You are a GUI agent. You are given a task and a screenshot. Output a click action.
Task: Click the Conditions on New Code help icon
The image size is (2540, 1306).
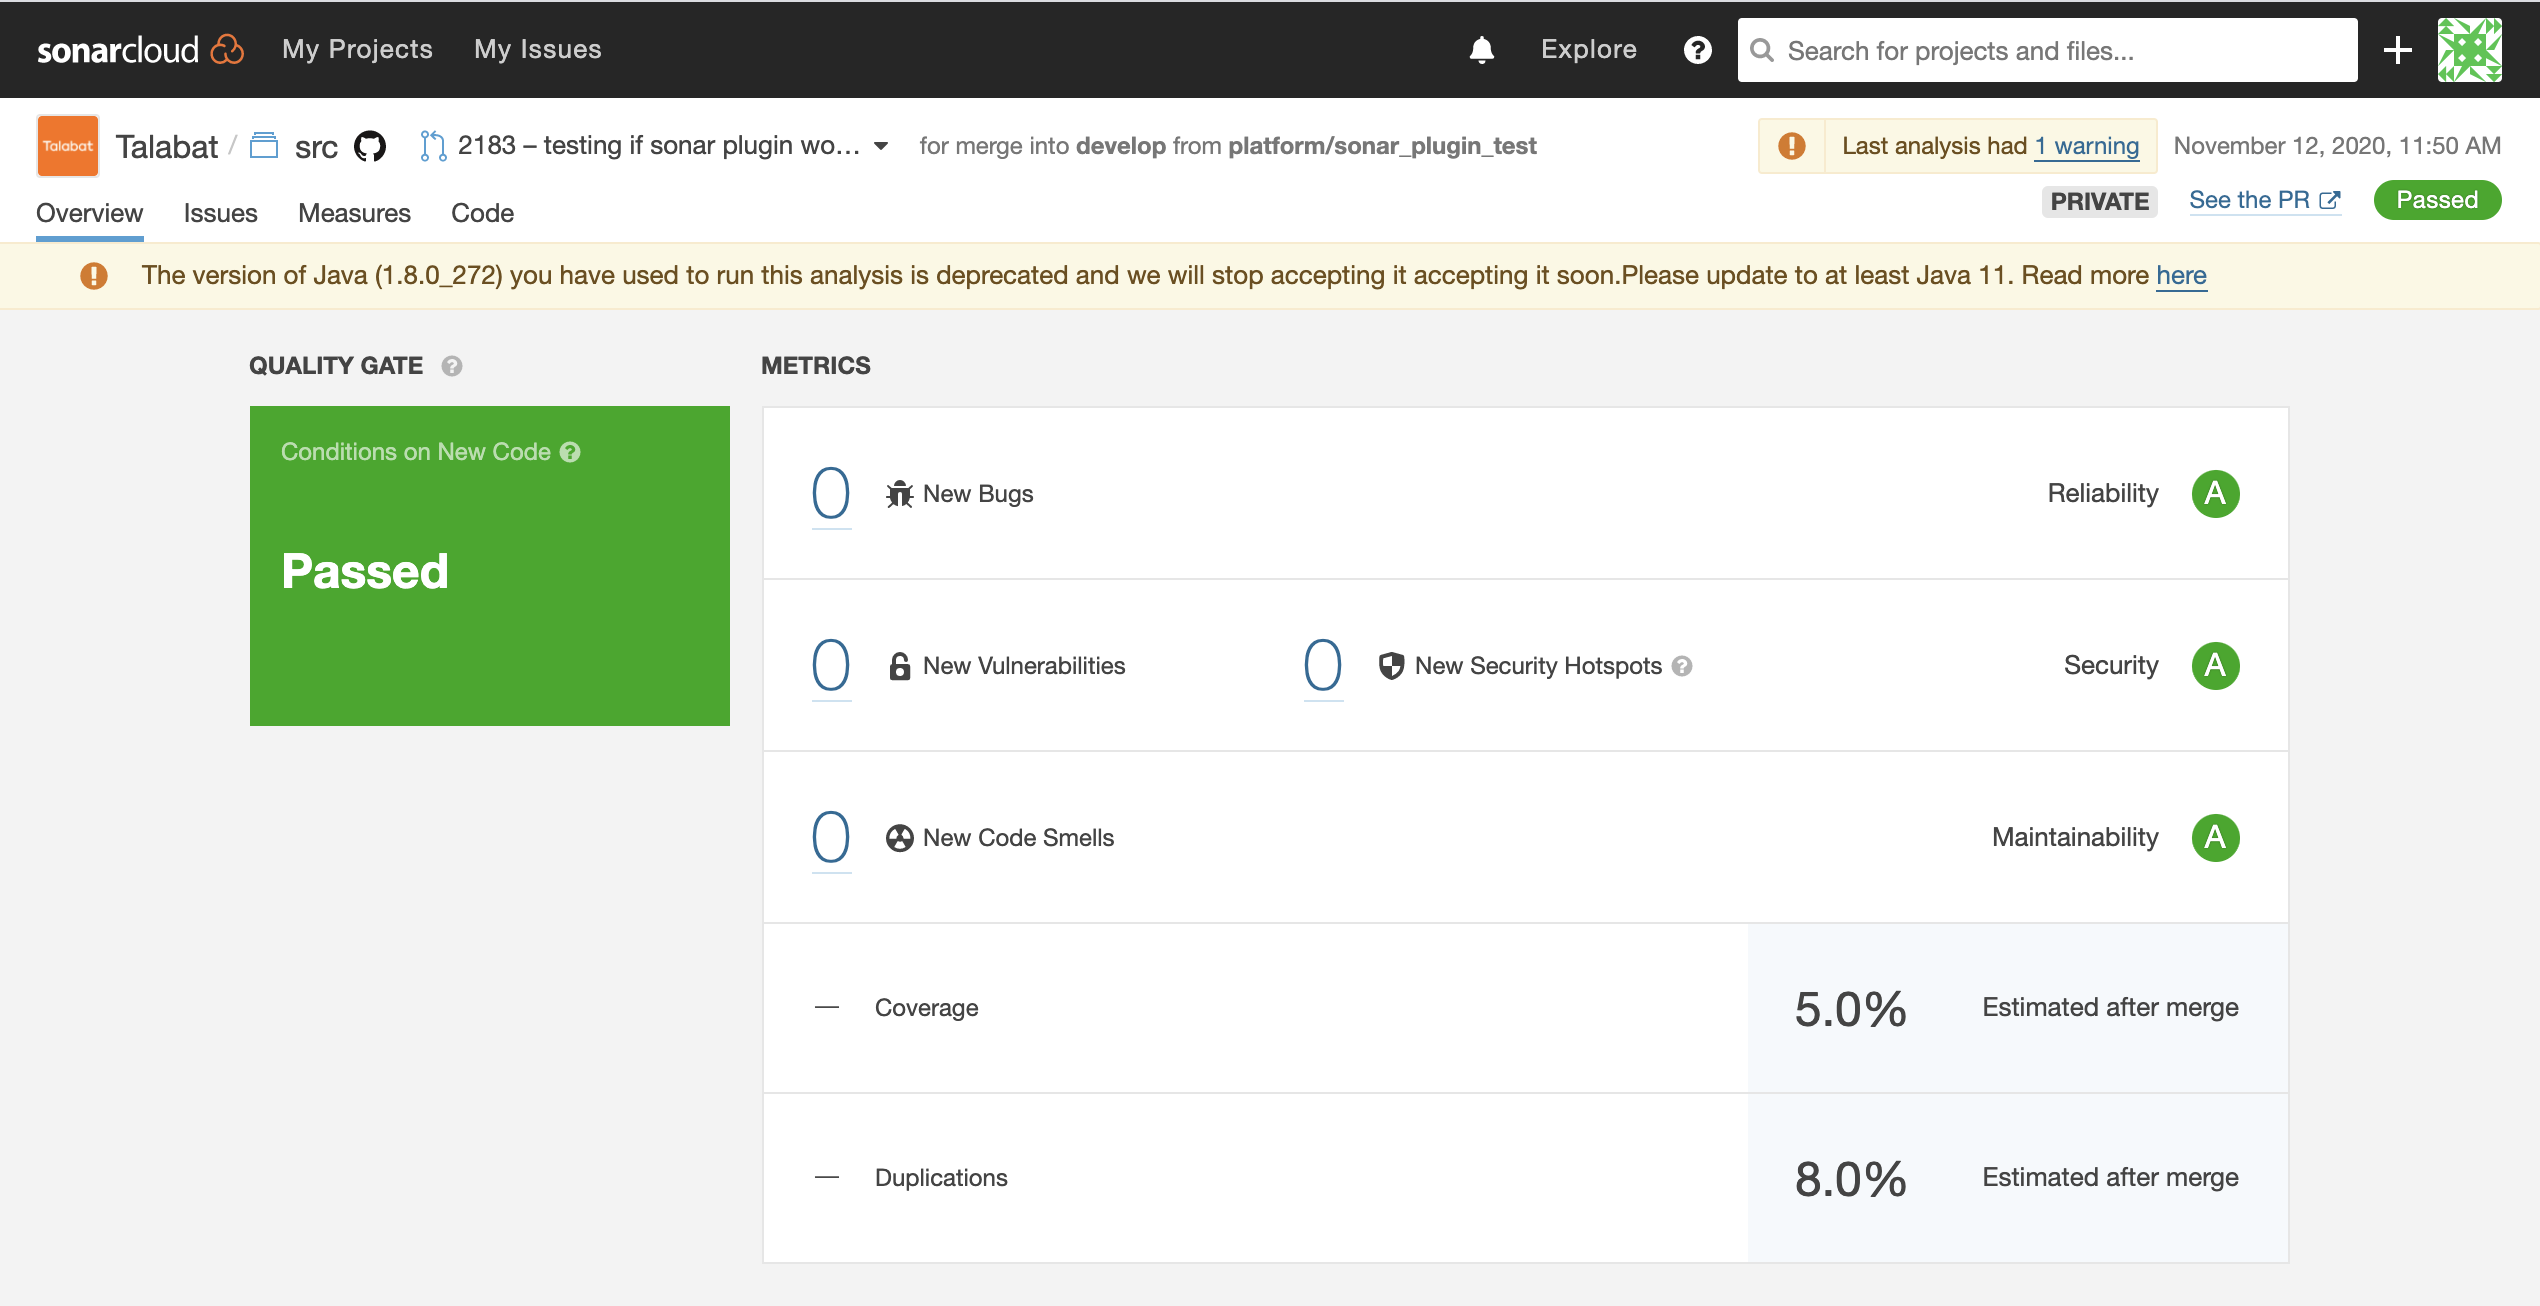tap(570, 452)
